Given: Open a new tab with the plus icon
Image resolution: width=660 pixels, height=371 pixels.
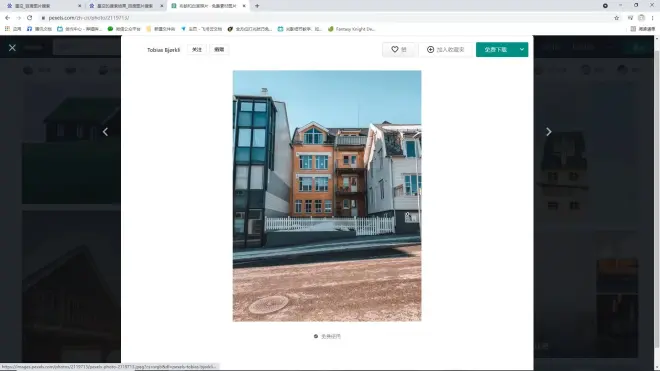Looking at the screenshot, I should [257, 6].
